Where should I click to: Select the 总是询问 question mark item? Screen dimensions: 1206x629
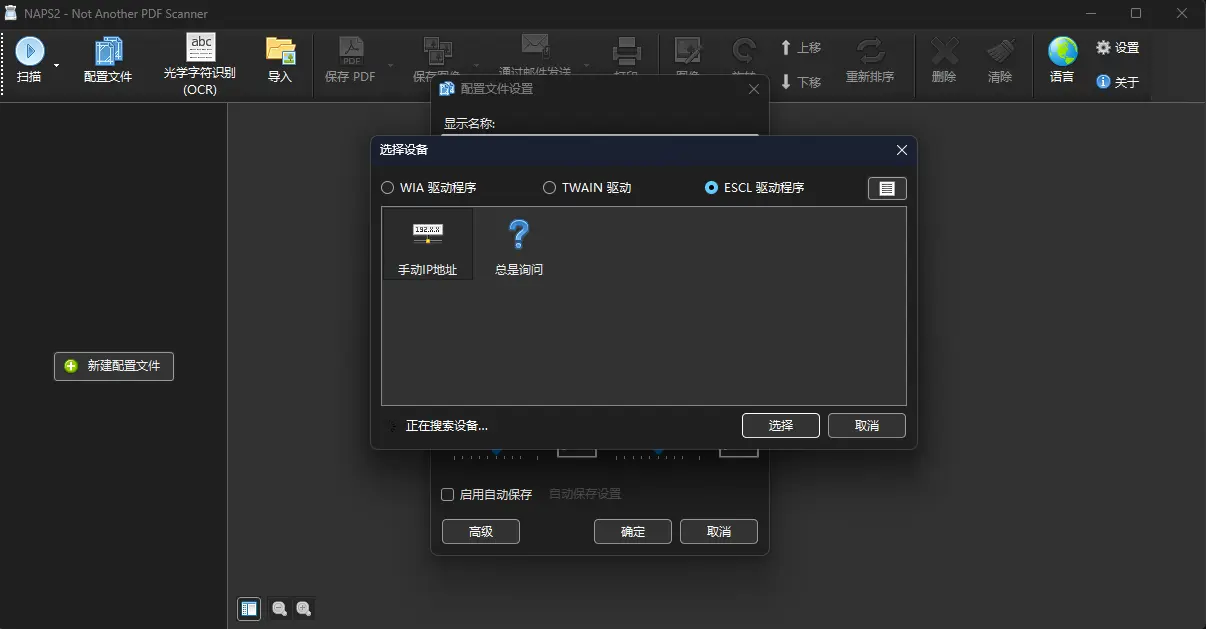point(519,248)
